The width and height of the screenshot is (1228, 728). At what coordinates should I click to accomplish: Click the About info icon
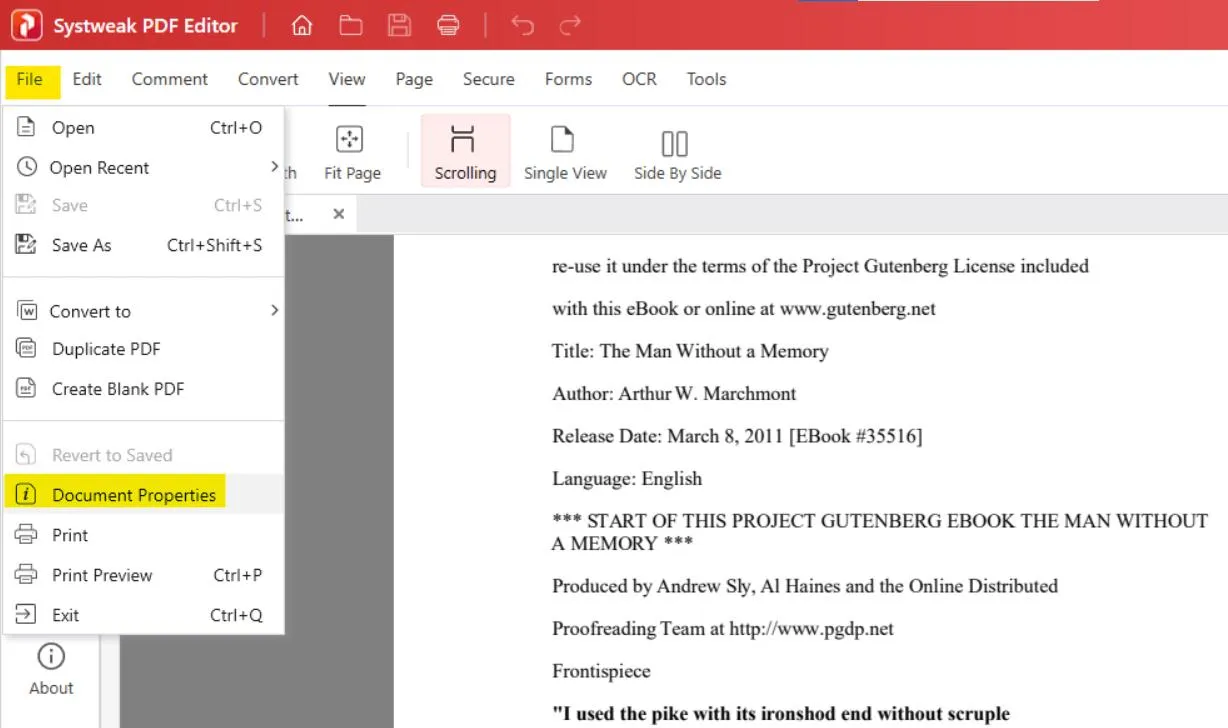(50, 665)
